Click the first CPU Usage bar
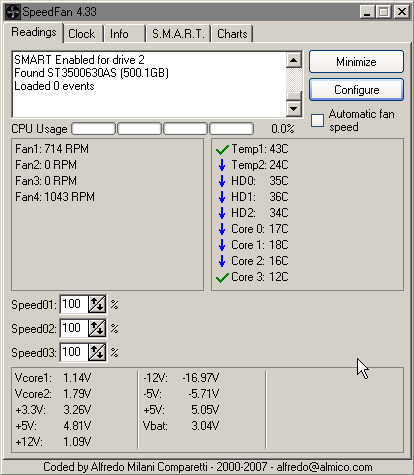The height and width of the screenshot is (475, 414). point(94,129)
